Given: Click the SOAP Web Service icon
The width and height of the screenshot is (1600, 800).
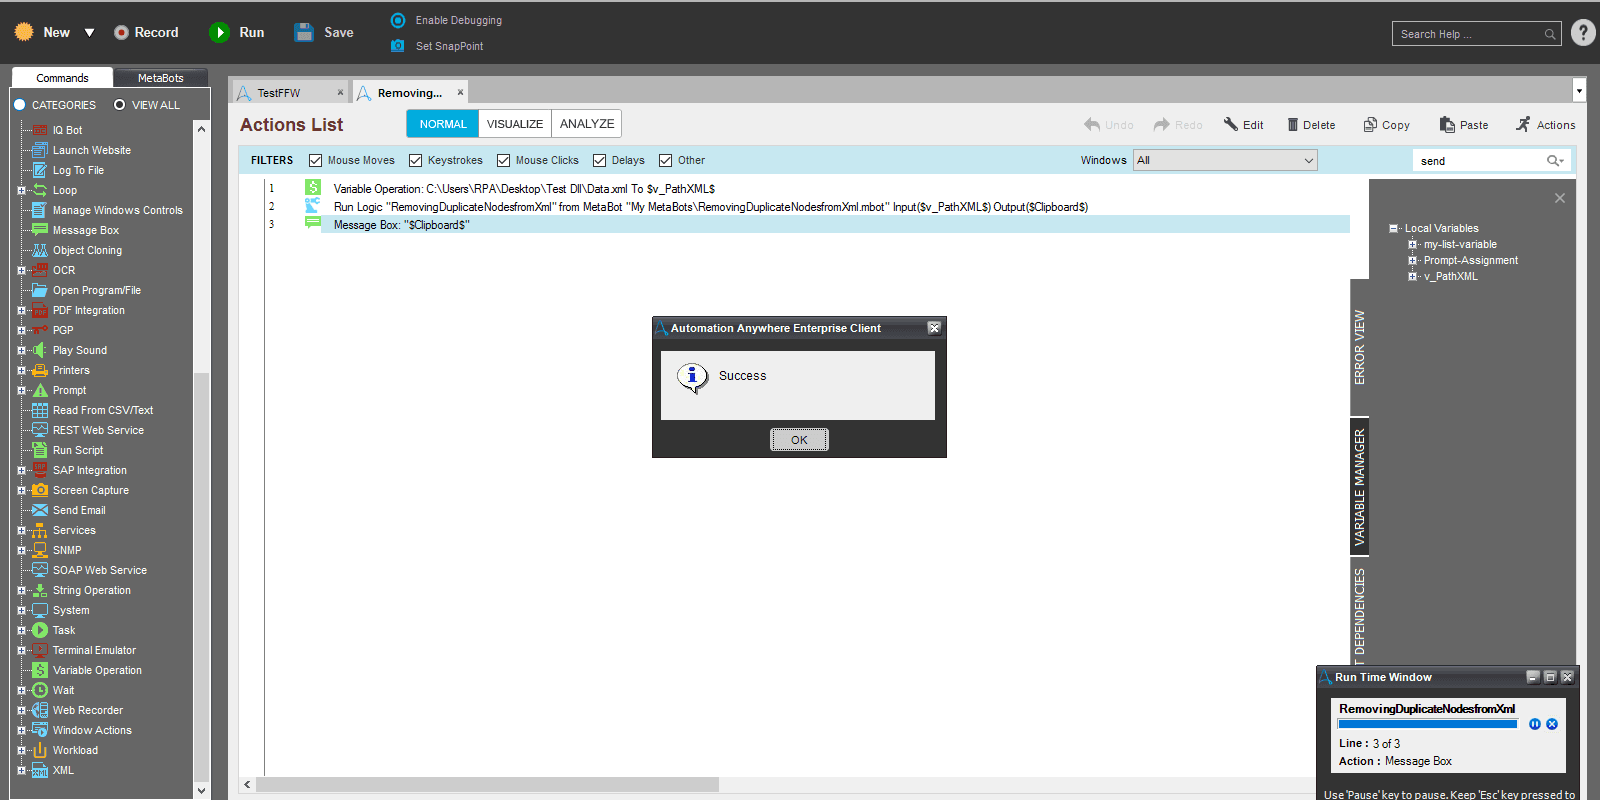Looking at the screenshot, I should [40, 570].
